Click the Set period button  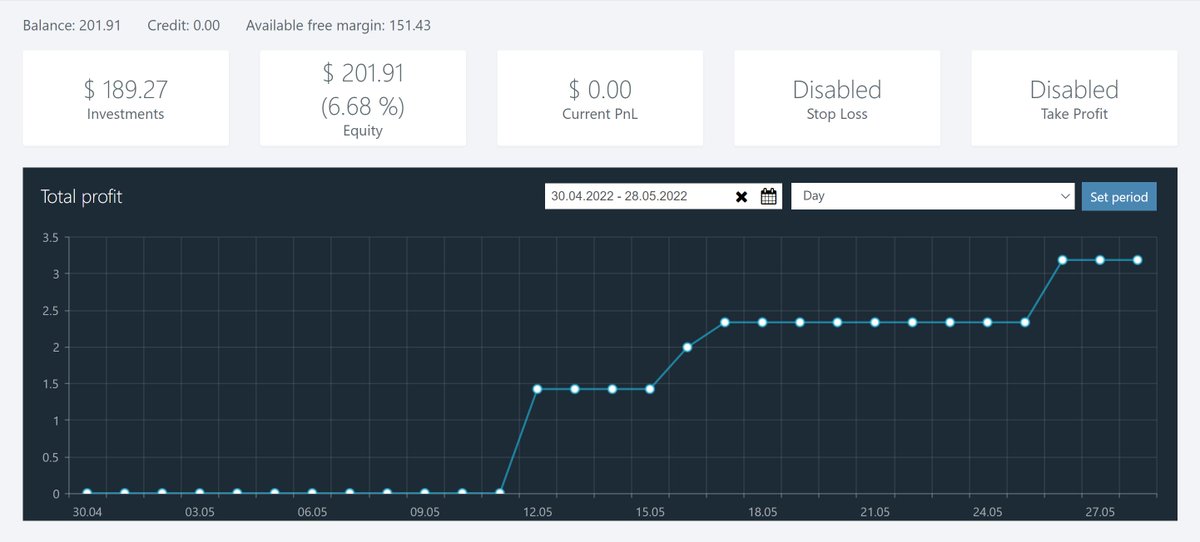1119,197
